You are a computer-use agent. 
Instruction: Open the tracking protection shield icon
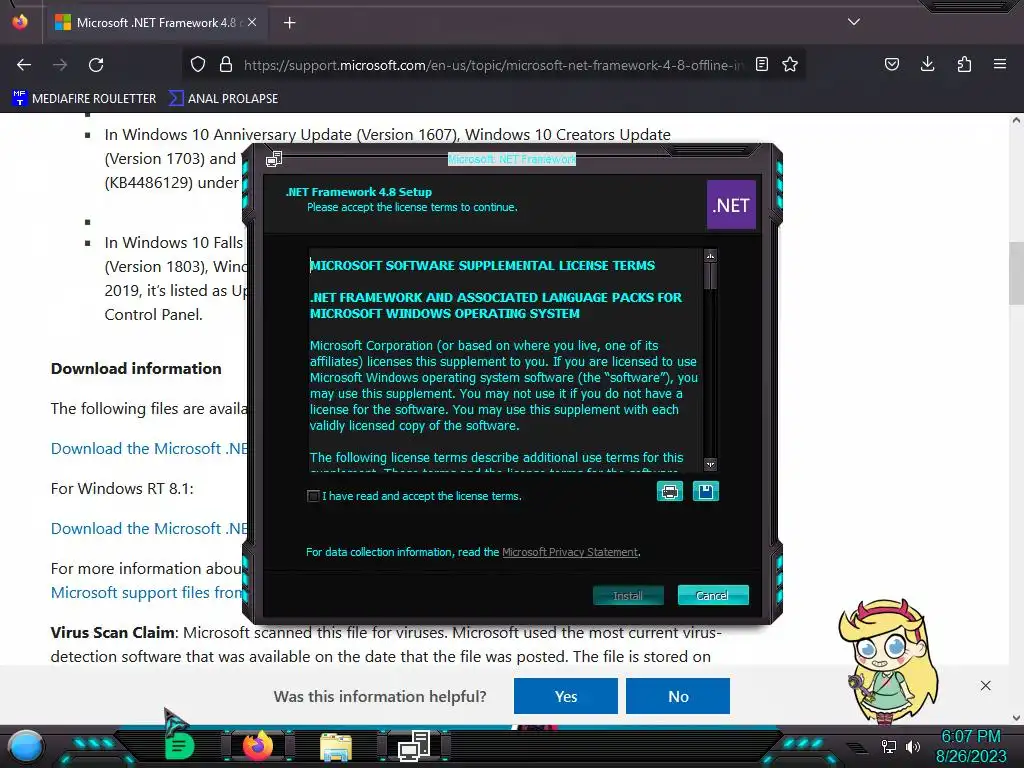(198, 65)
